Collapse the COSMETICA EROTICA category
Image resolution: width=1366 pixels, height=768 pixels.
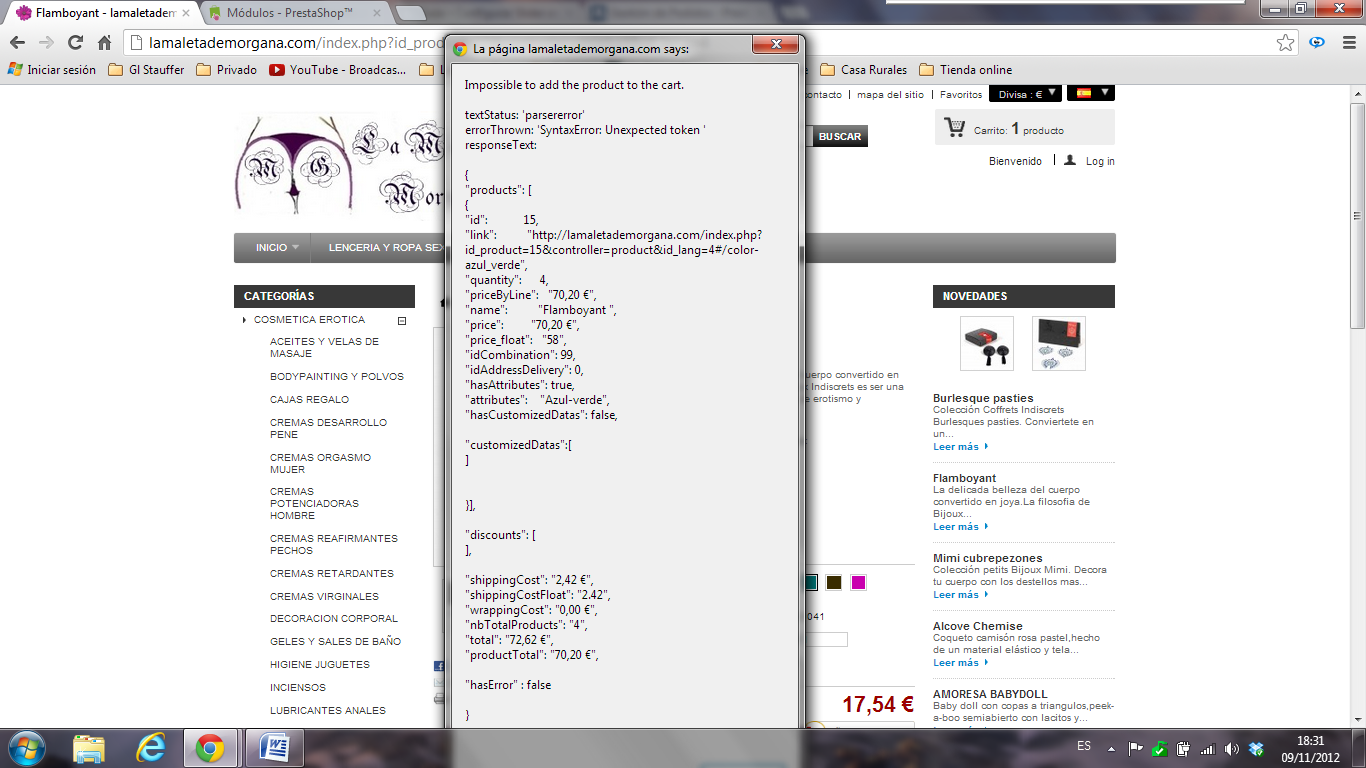coord(402,321)
